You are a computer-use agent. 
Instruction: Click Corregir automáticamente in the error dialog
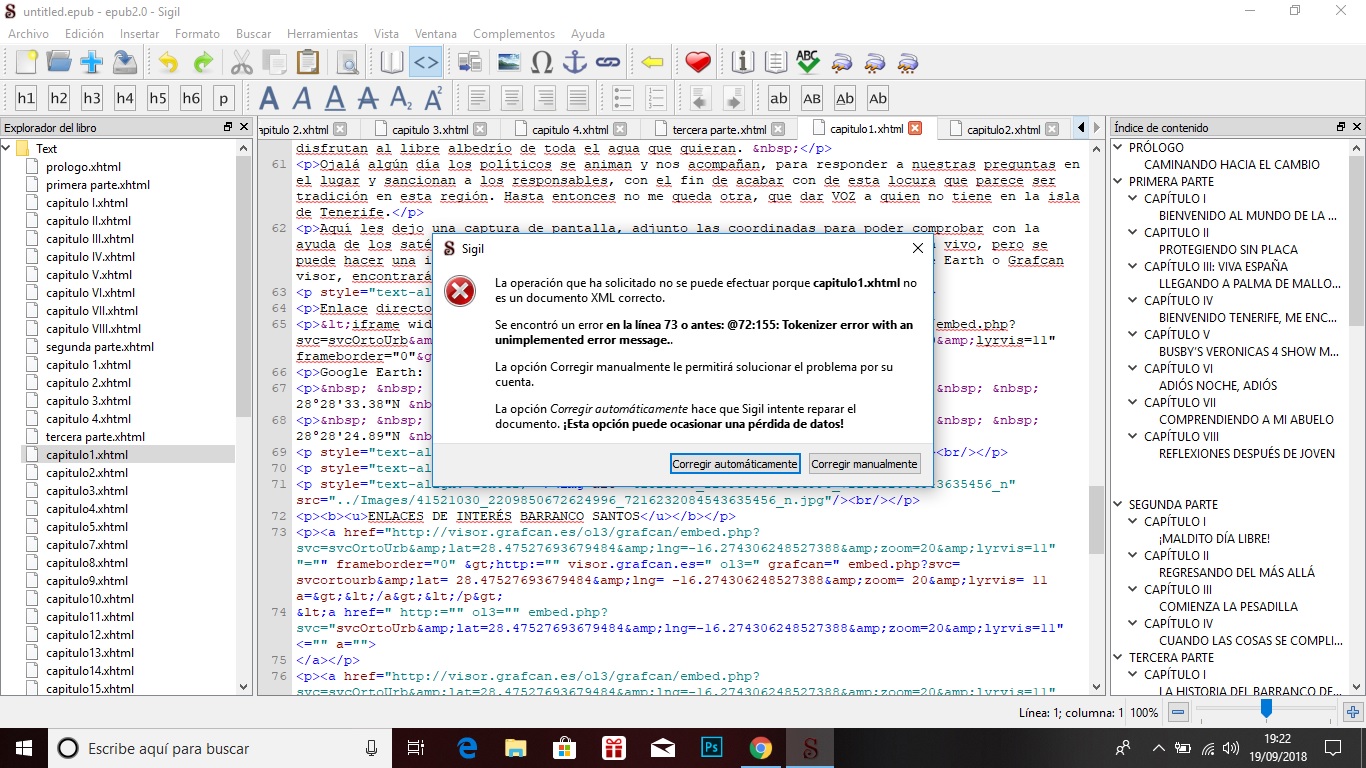pos(735,464)
